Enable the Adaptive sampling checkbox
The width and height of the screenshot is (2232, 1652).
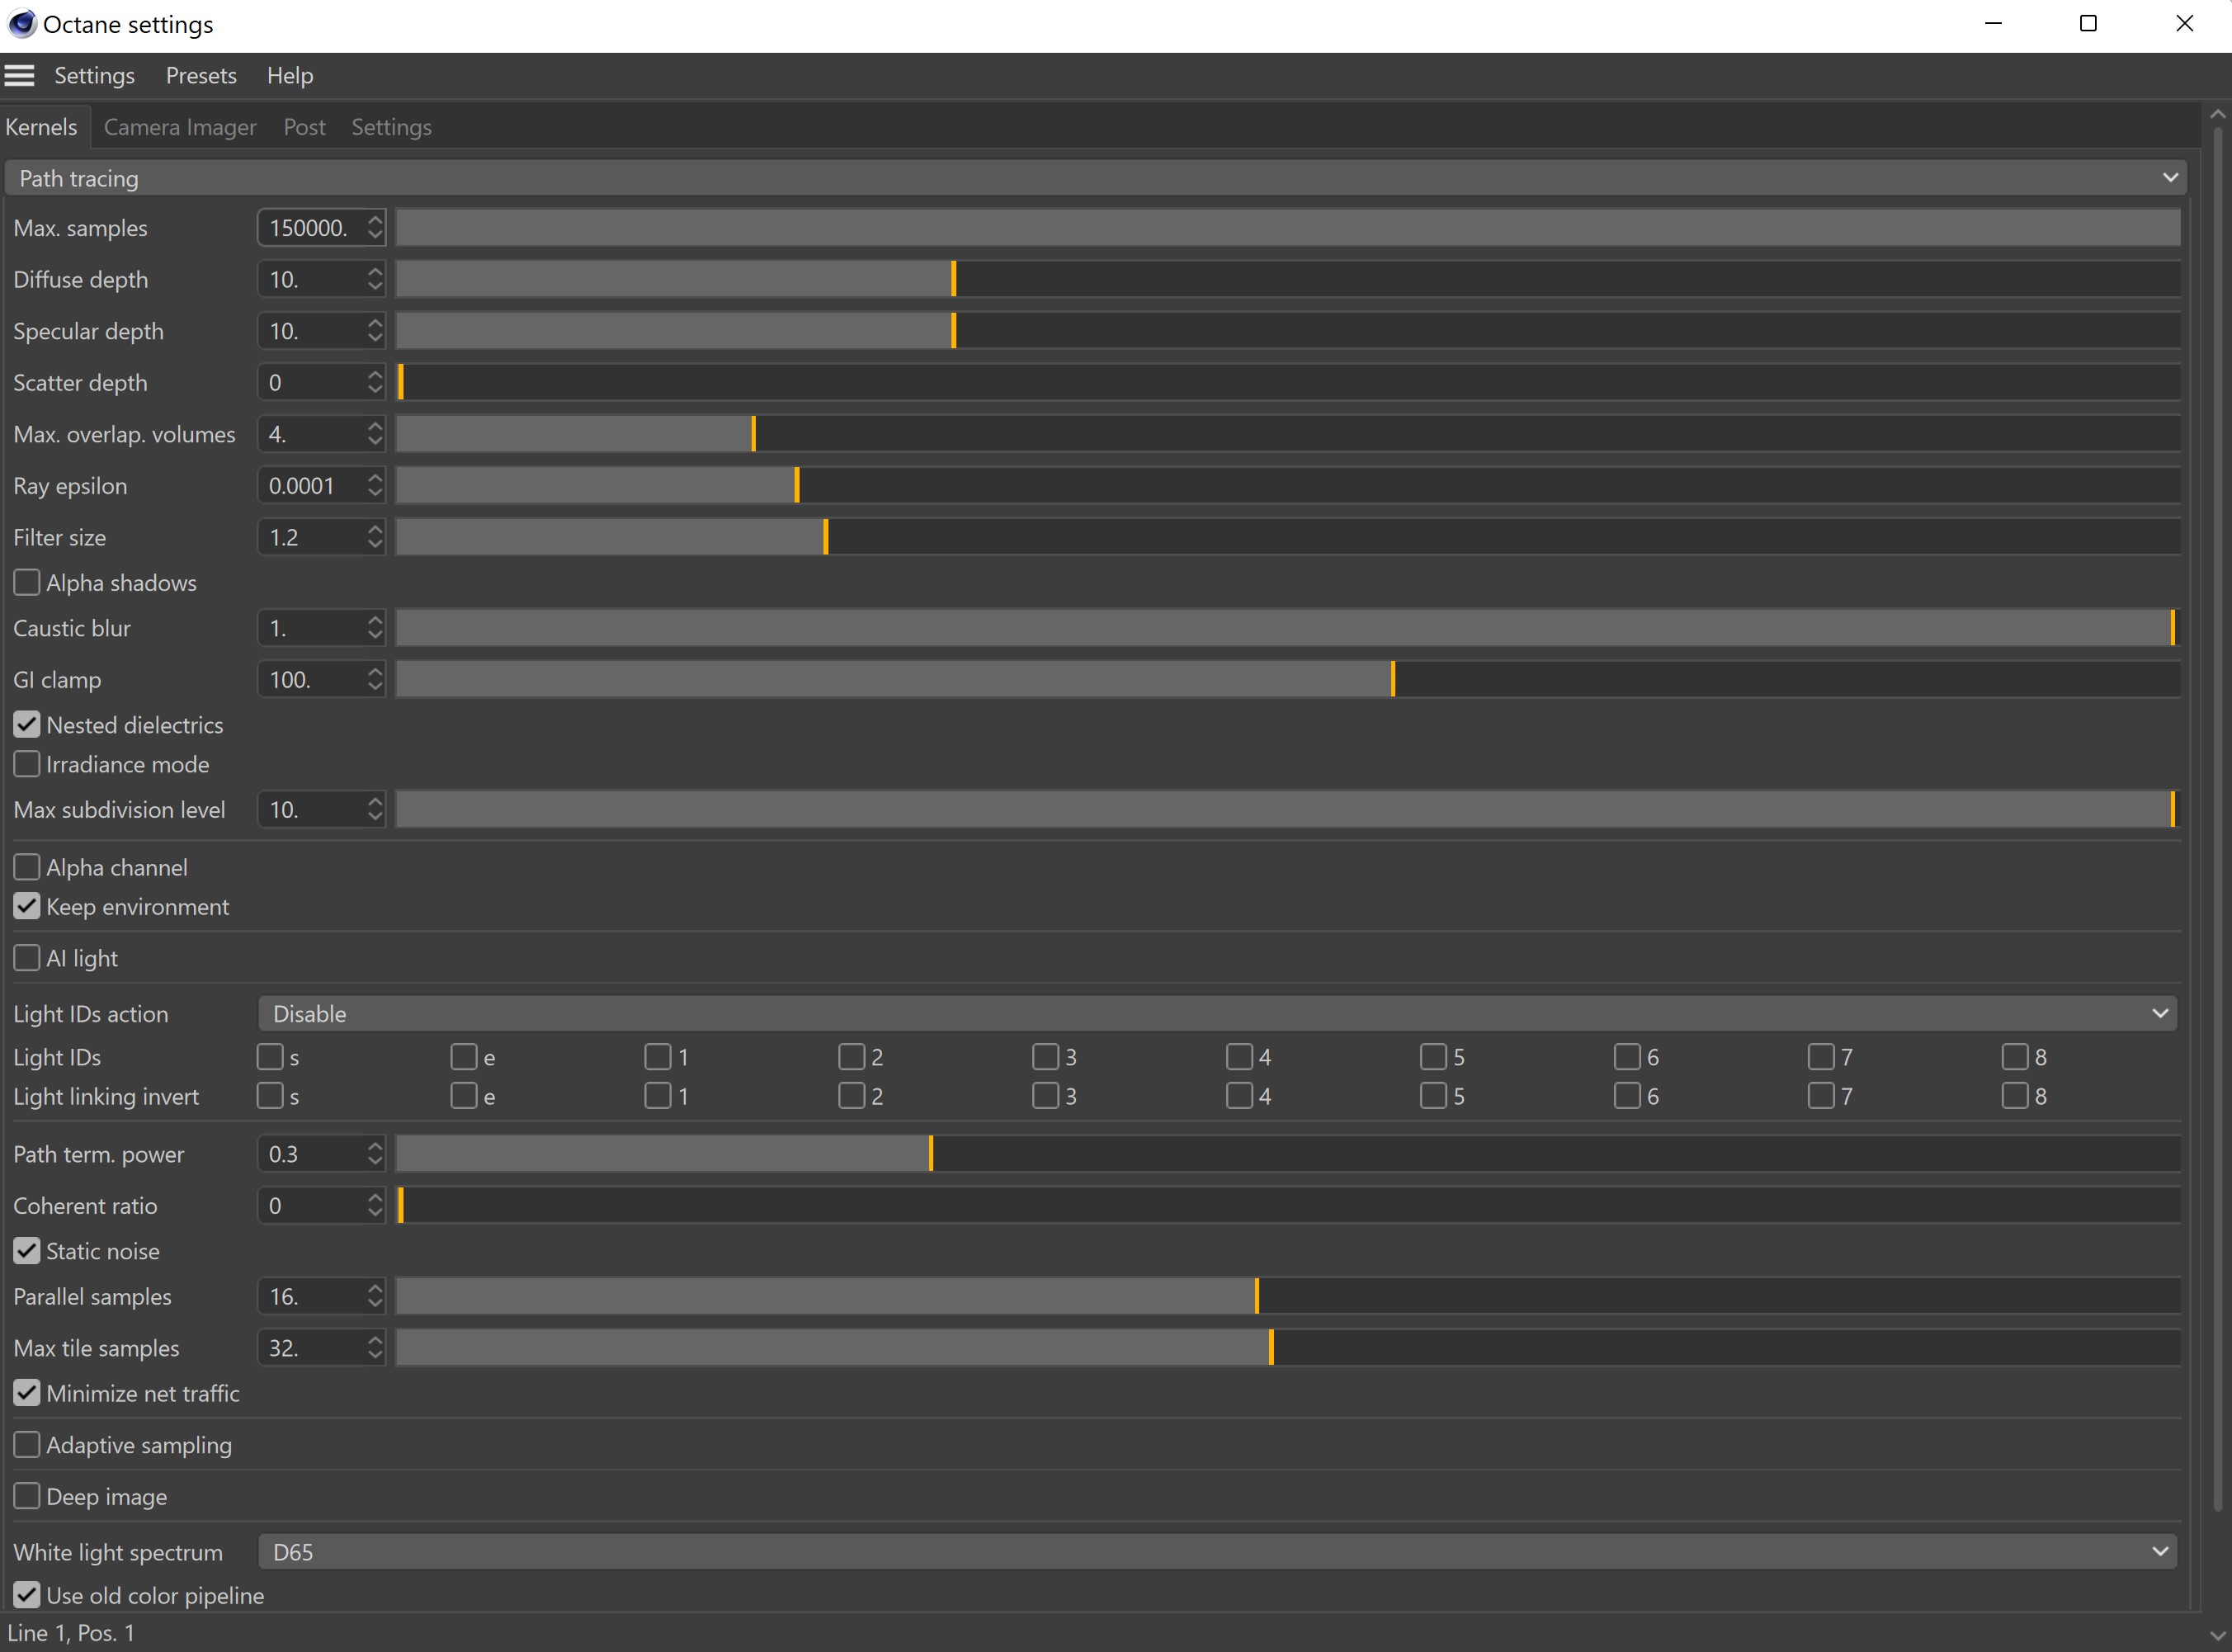pos(27,1445)
